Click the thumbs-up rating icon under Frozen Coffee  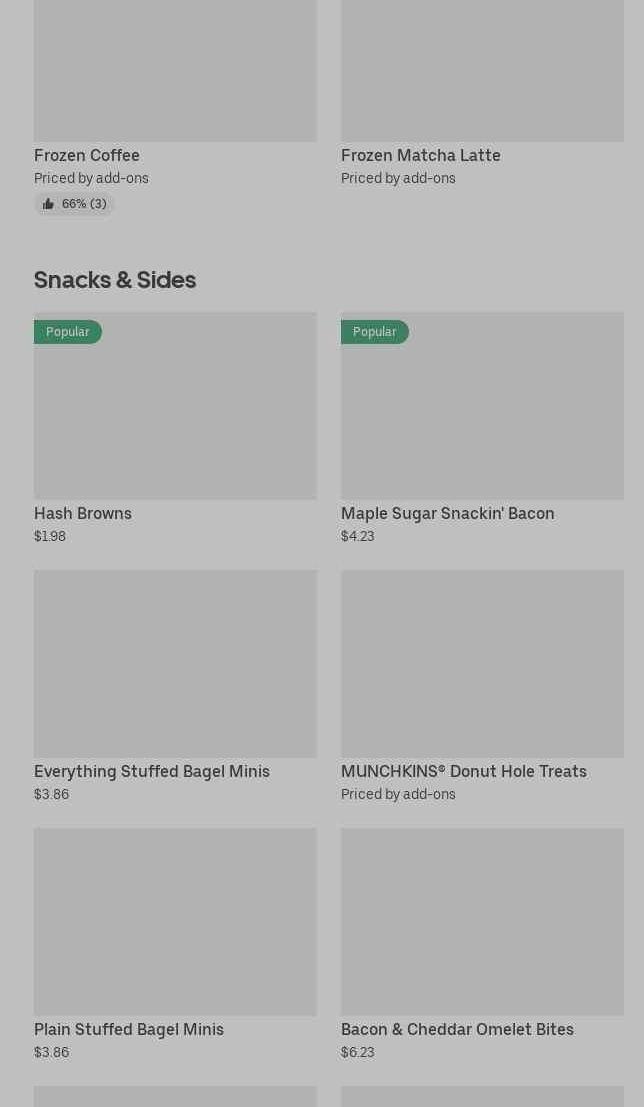[x=48, y=204]
